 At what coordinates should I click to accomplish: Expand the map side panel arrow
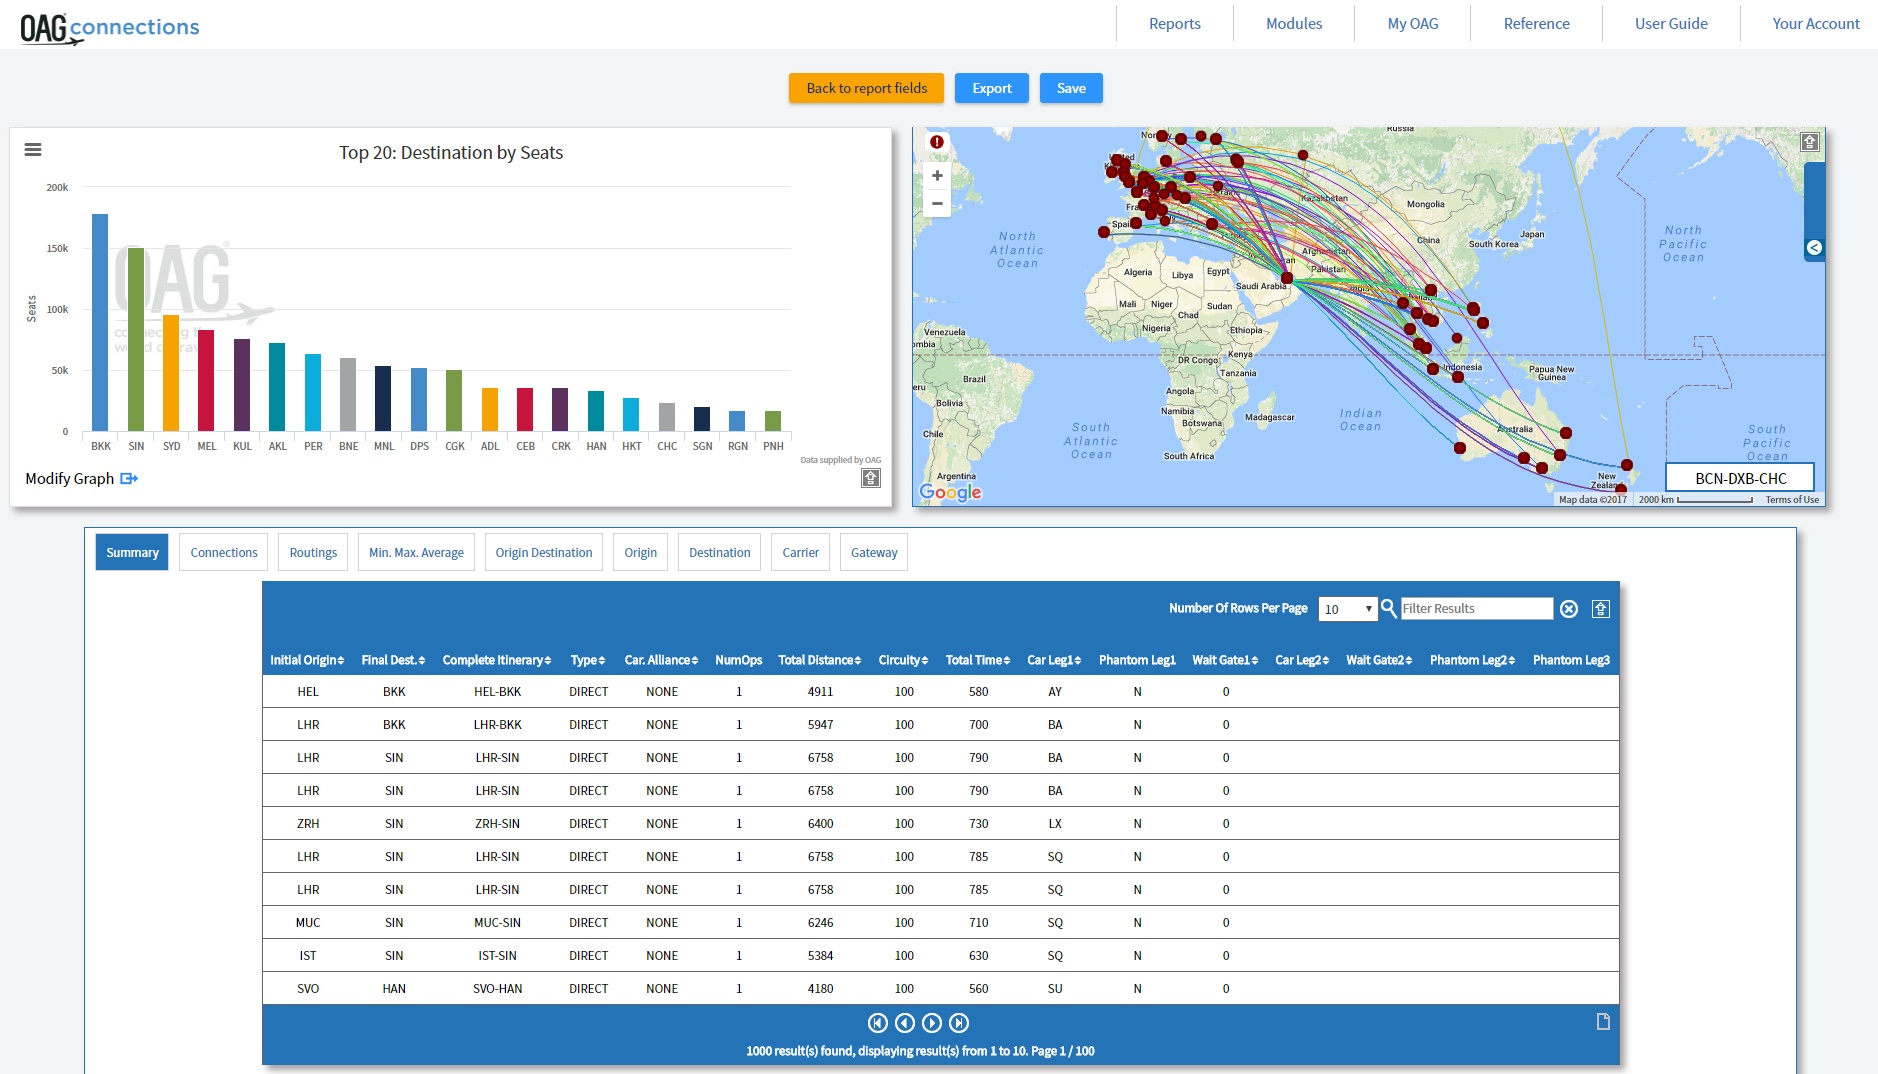click(1814, 248)
